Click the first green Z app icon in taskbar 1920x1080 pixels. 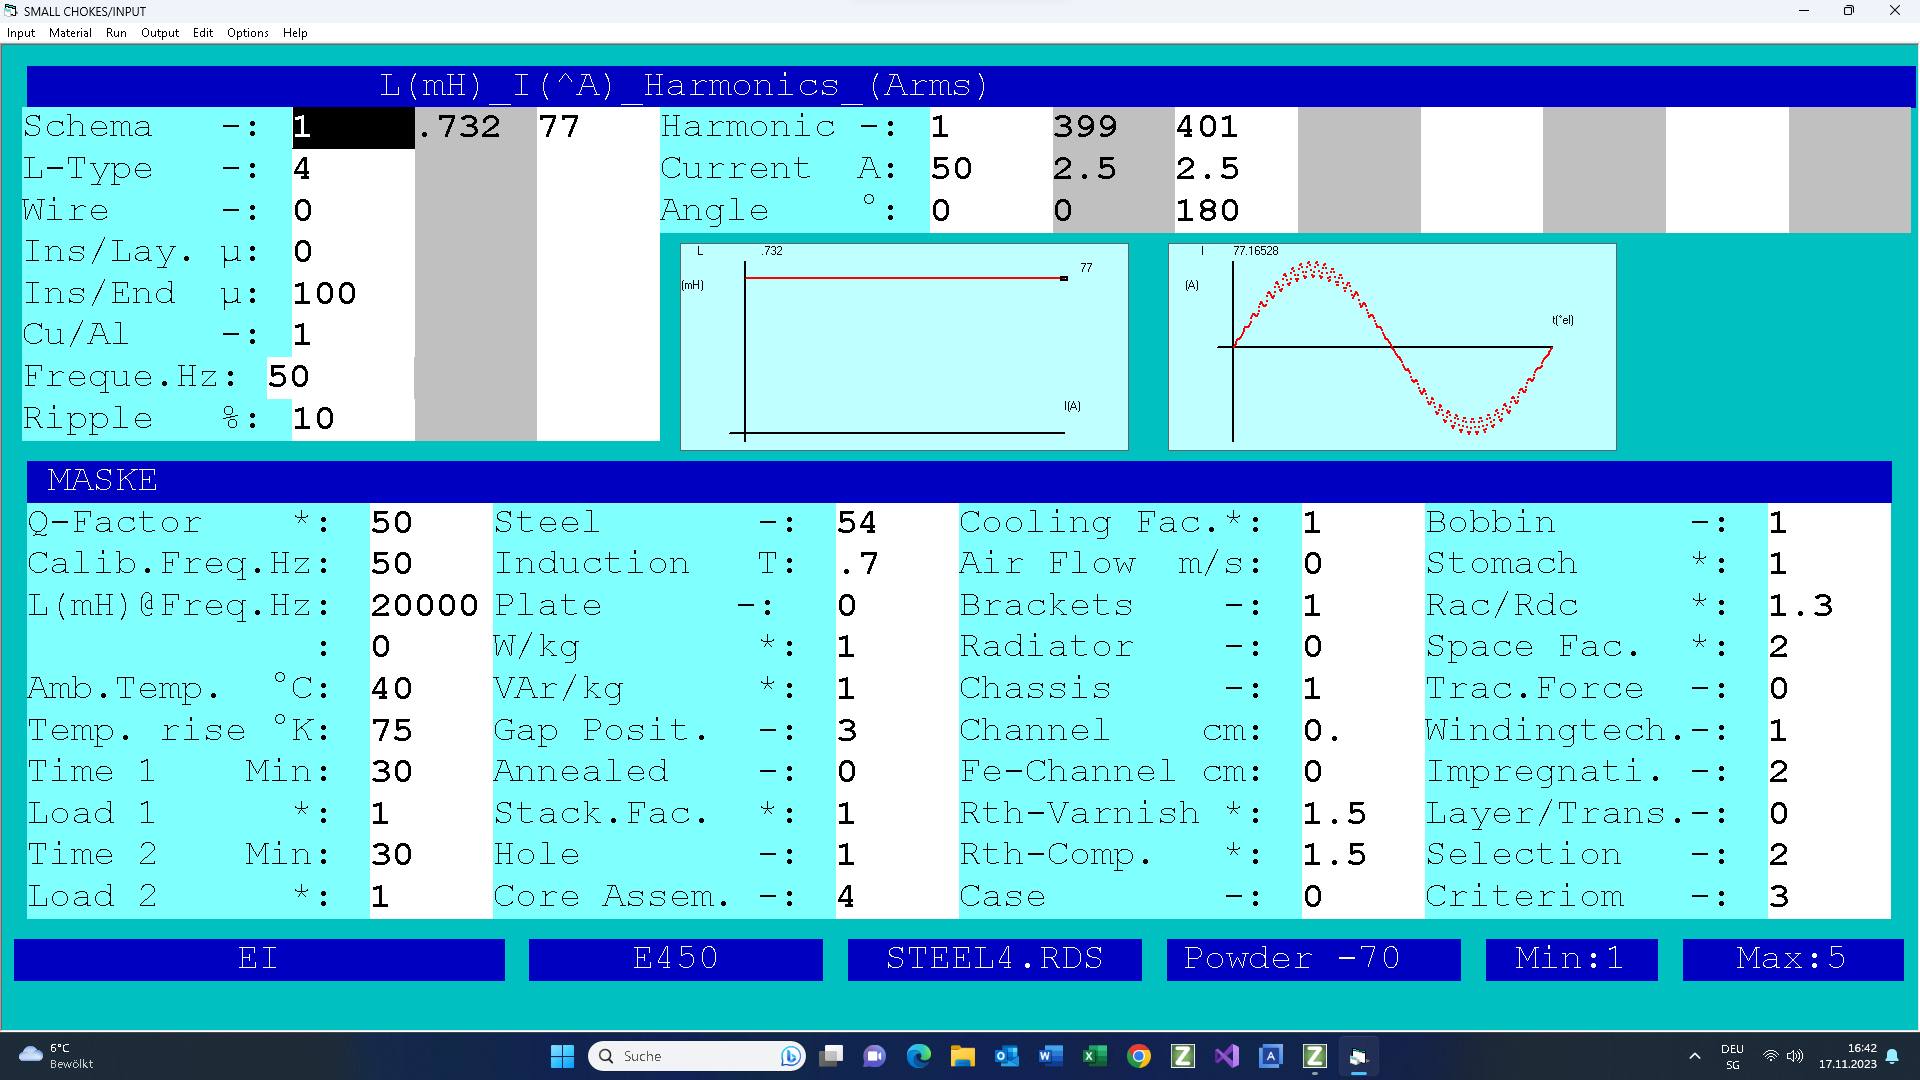[x=1183, y=1056]
